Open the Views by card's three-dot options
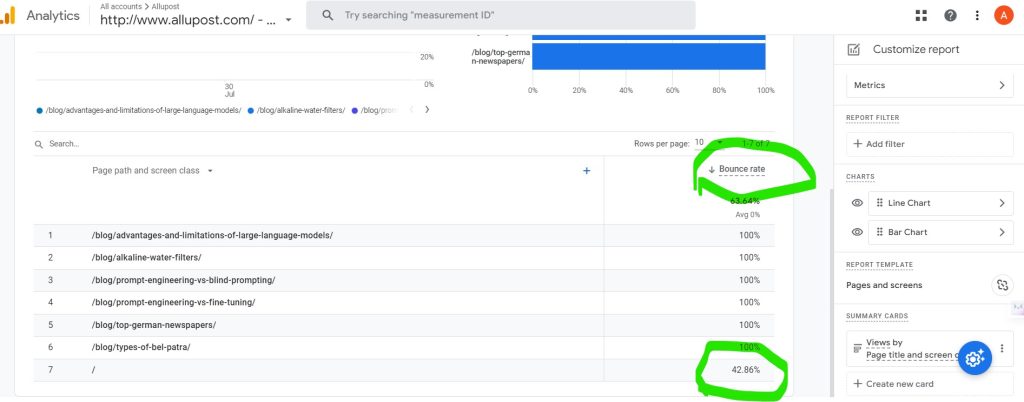Image resolution: width=1024 pixels, height=402 pixels. coord(1001,348)
